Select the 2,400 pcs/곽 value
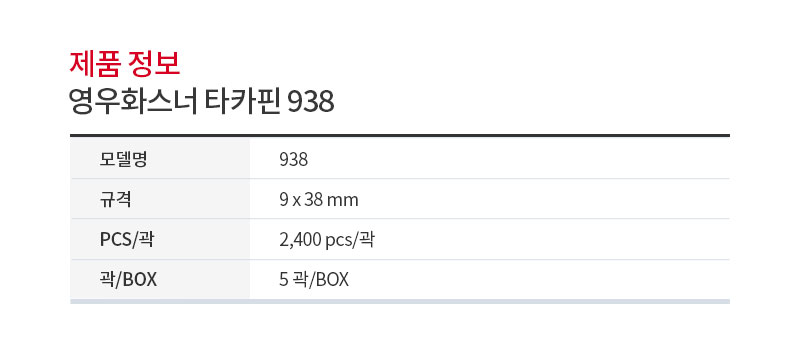 pos(327,240)
